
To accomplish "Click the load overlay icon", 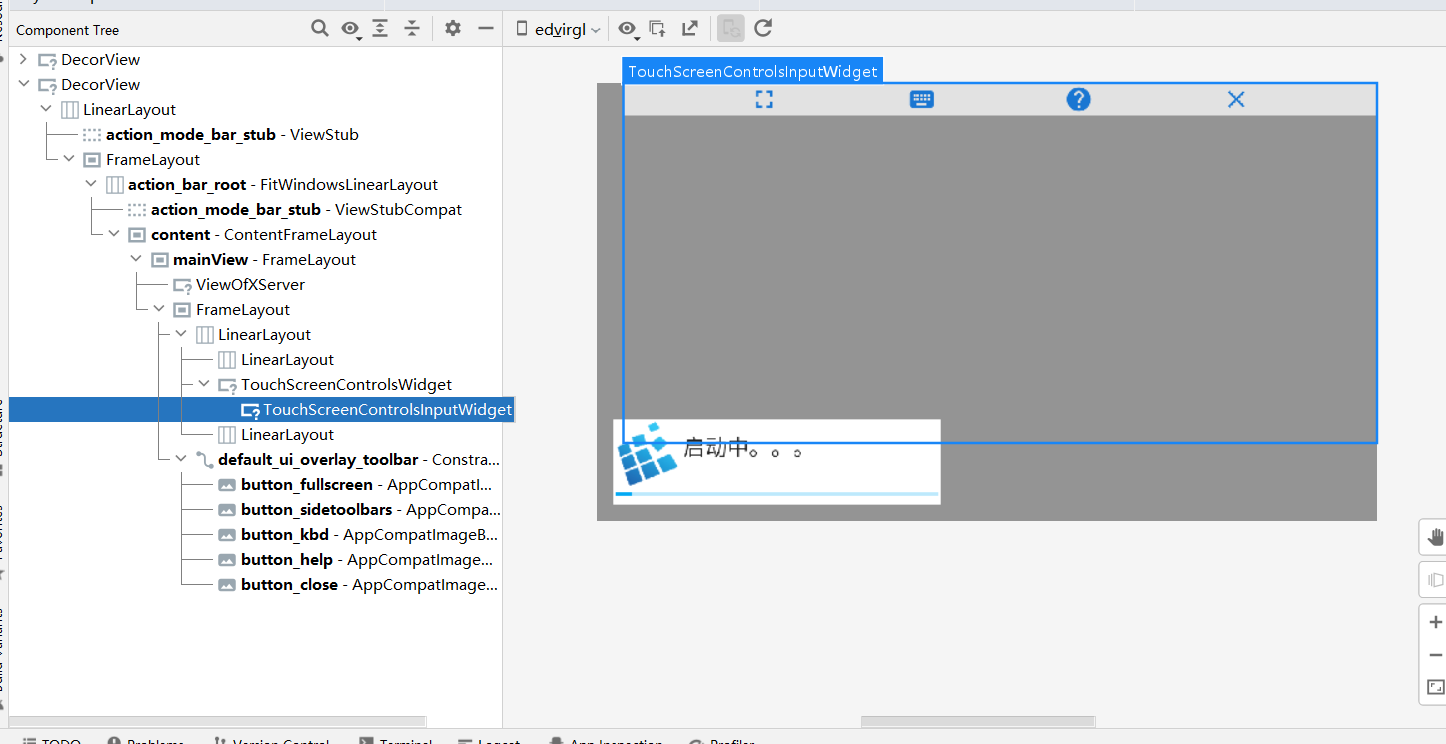I will (658, 29).
